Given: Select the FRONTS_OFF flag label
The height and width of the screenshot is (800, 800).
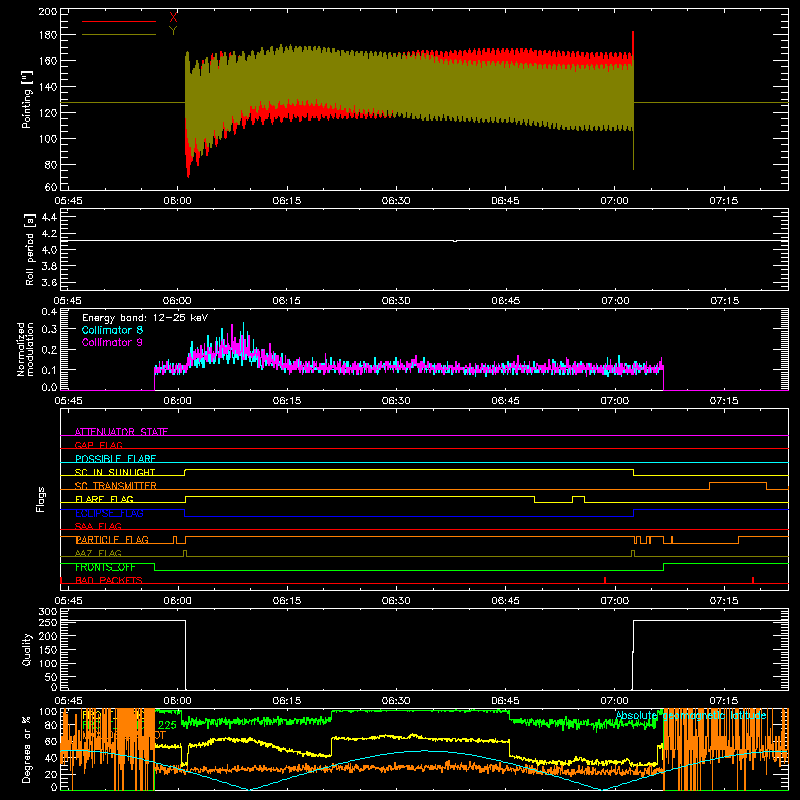Looking at the screenshot, I should pyautogui.click(x=105, y=567).
